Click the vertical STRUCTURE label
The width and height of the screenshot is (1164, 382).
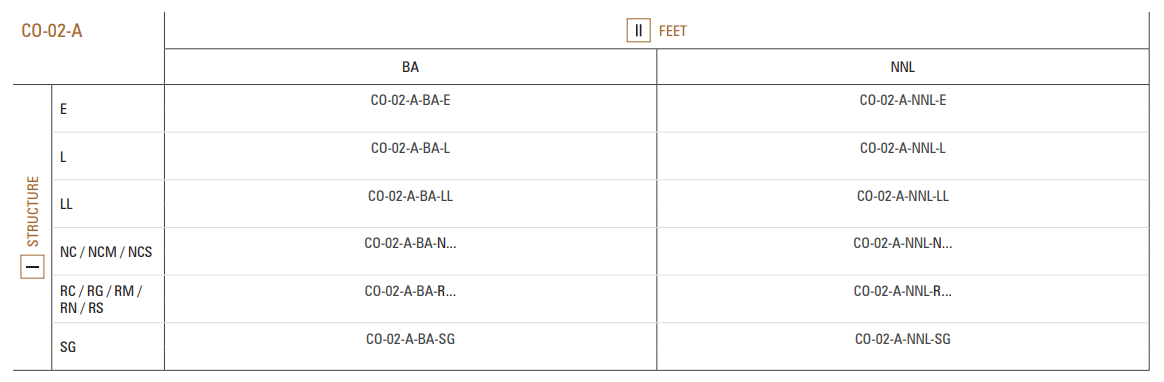[33, 211]
